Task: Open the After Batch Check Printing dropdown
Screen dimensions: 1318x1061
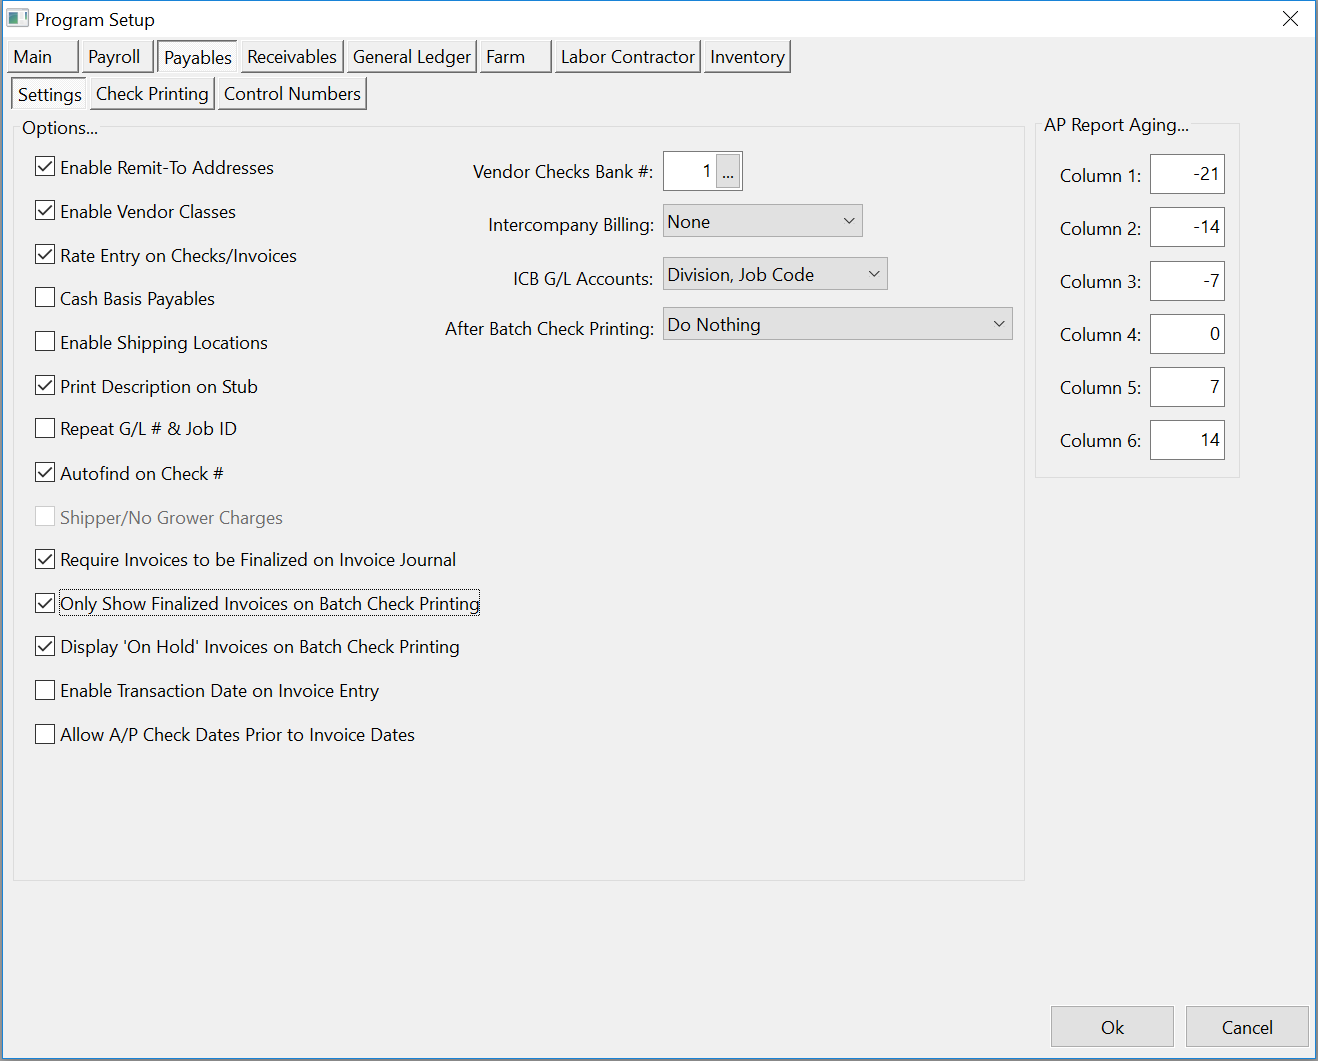Action: [x=837, y=324]
